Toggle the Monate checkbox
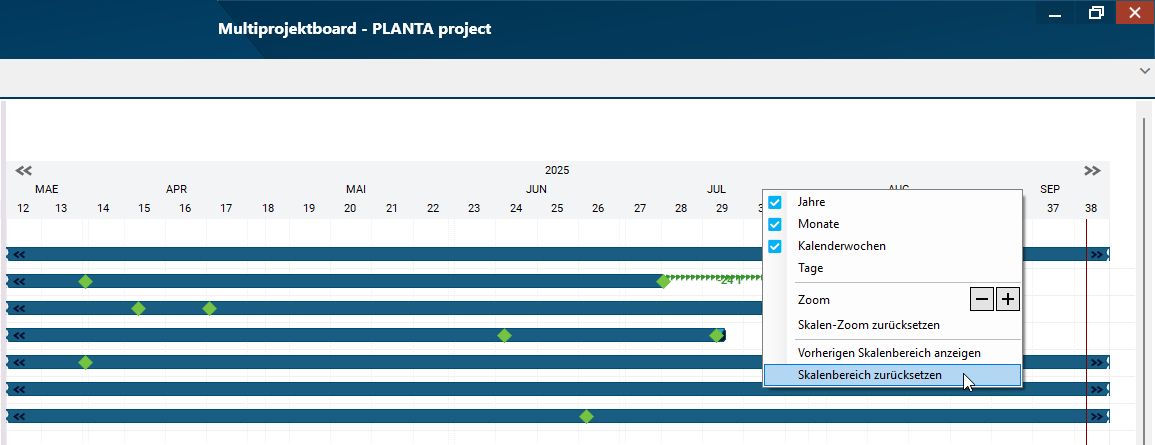This screenshot has width=1155, height=445. tap(775, 224)
